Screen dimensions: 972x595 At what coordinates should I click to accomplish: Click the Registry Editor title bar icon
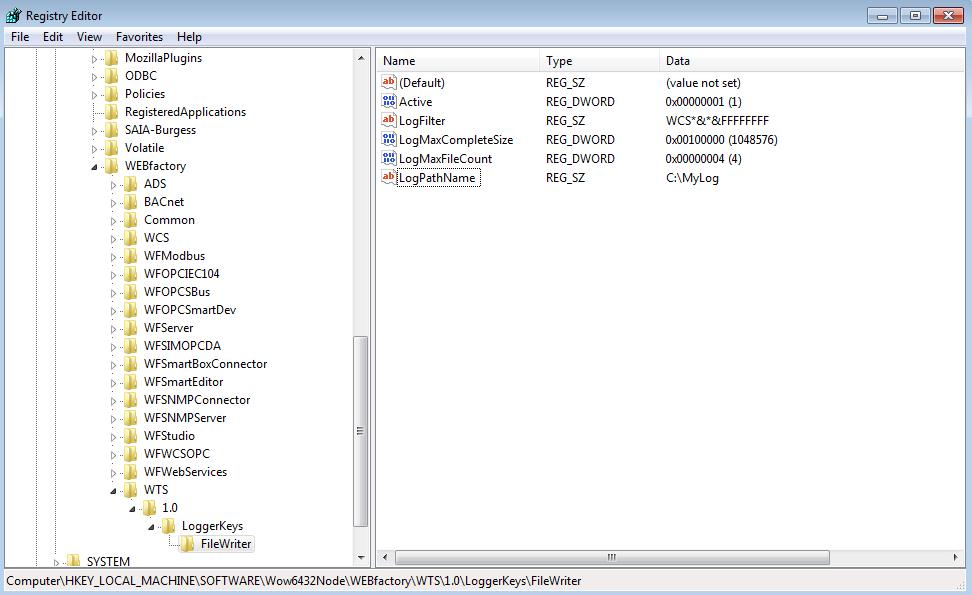click(13, 16)
